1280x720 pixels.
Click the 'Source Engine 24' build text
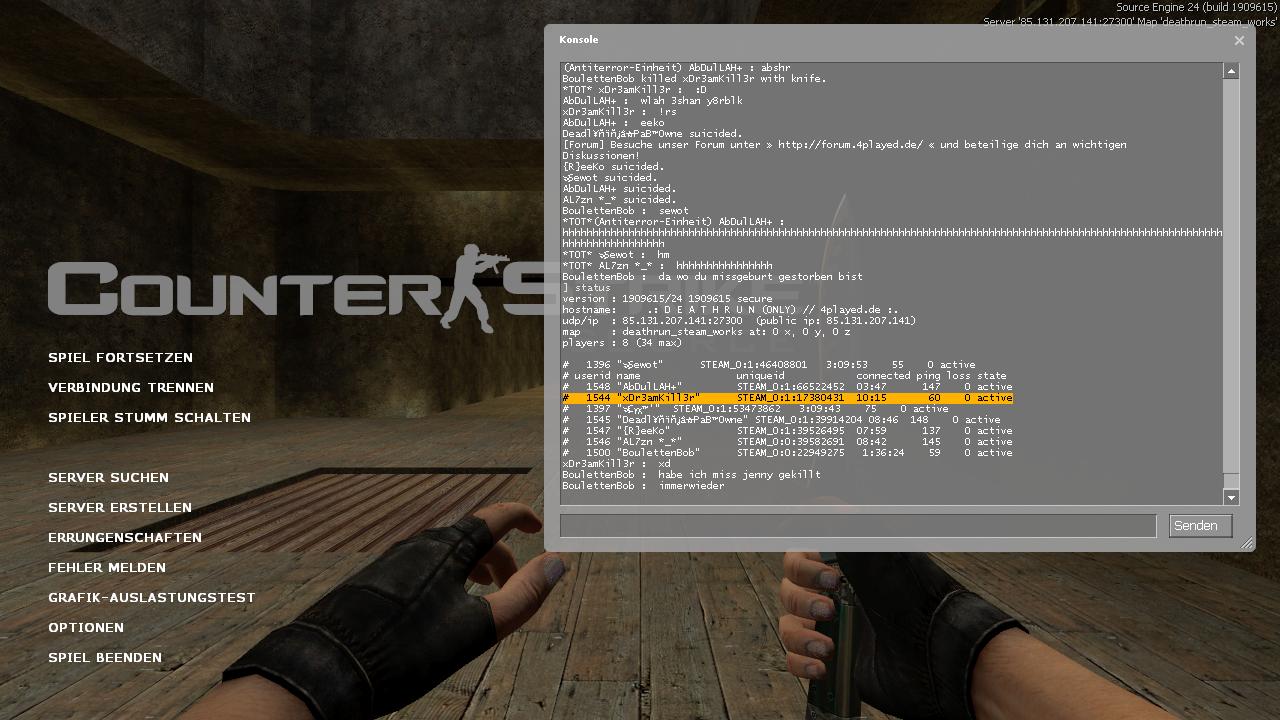(x=1196, y=8)
